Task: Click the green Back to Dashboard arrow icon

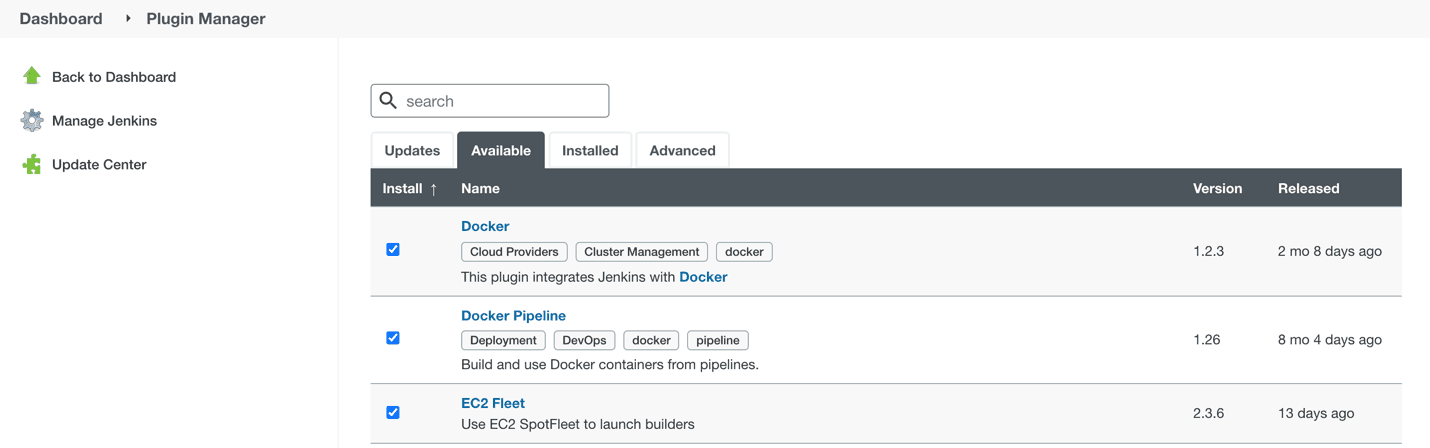Action: [x=32, y=76]
